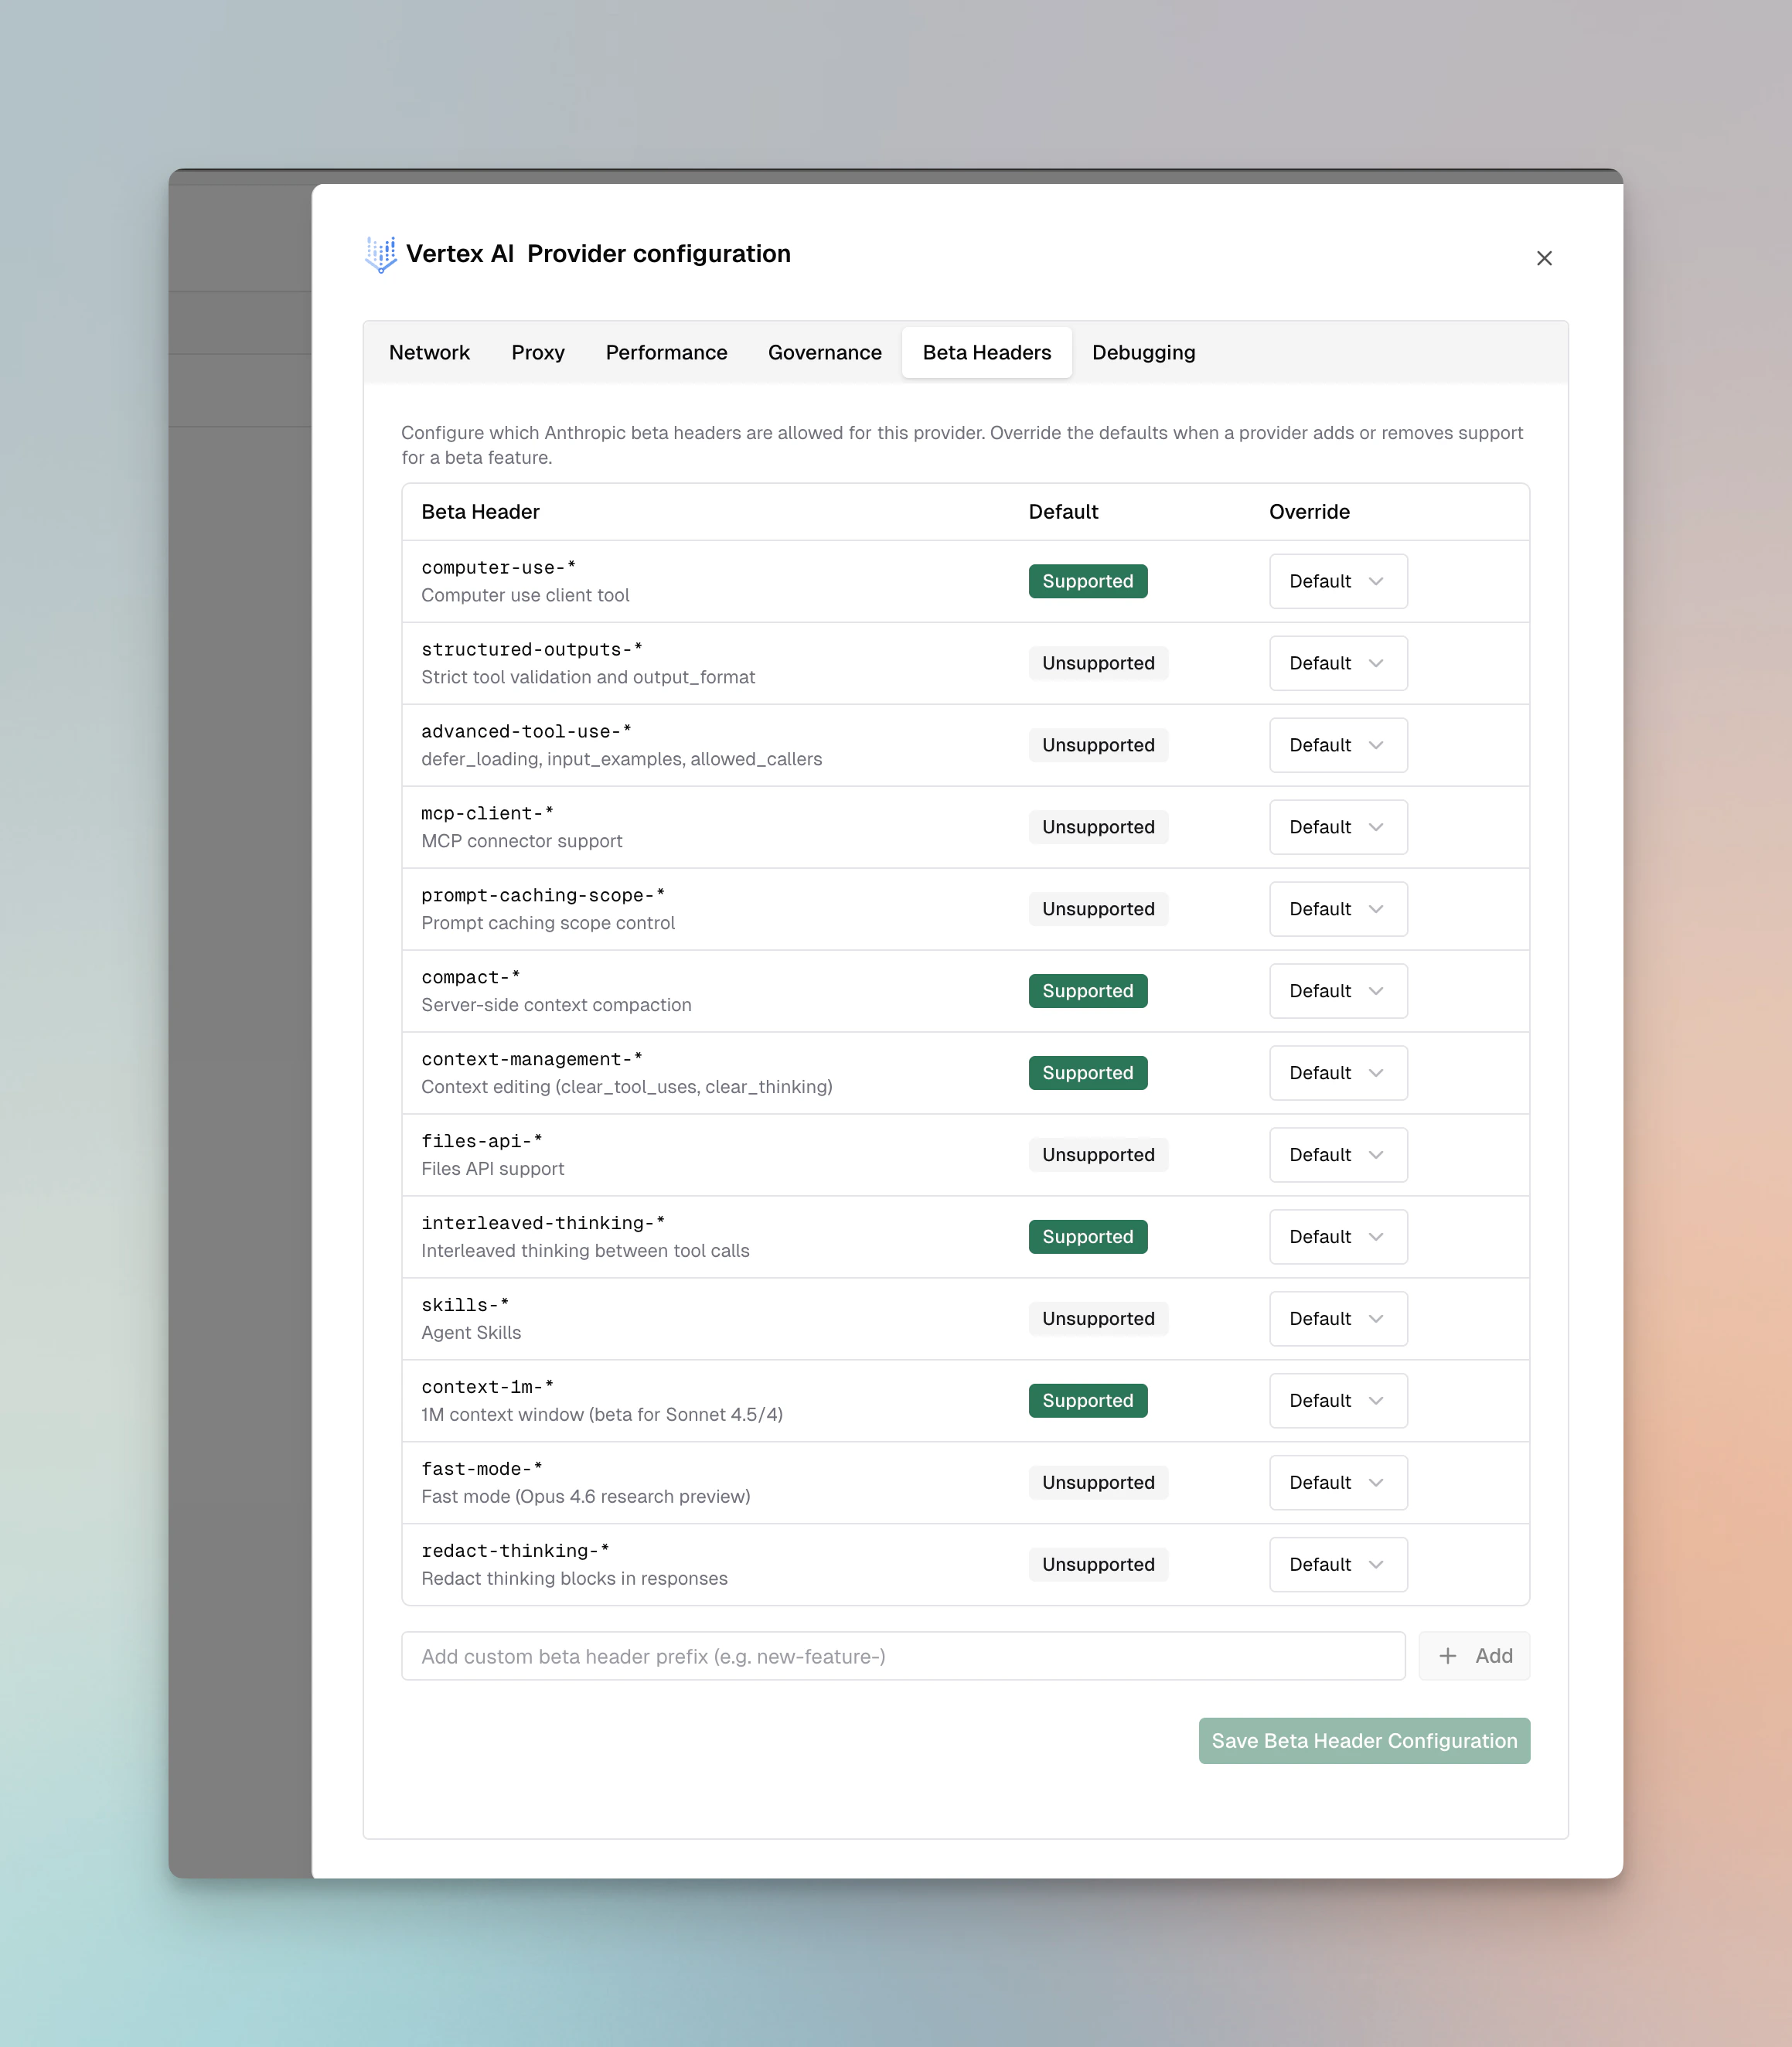Toggle the Supported status for context-1m-*
Viewport: 1792px width, 2047px height.
(x=1087, y=1400)
